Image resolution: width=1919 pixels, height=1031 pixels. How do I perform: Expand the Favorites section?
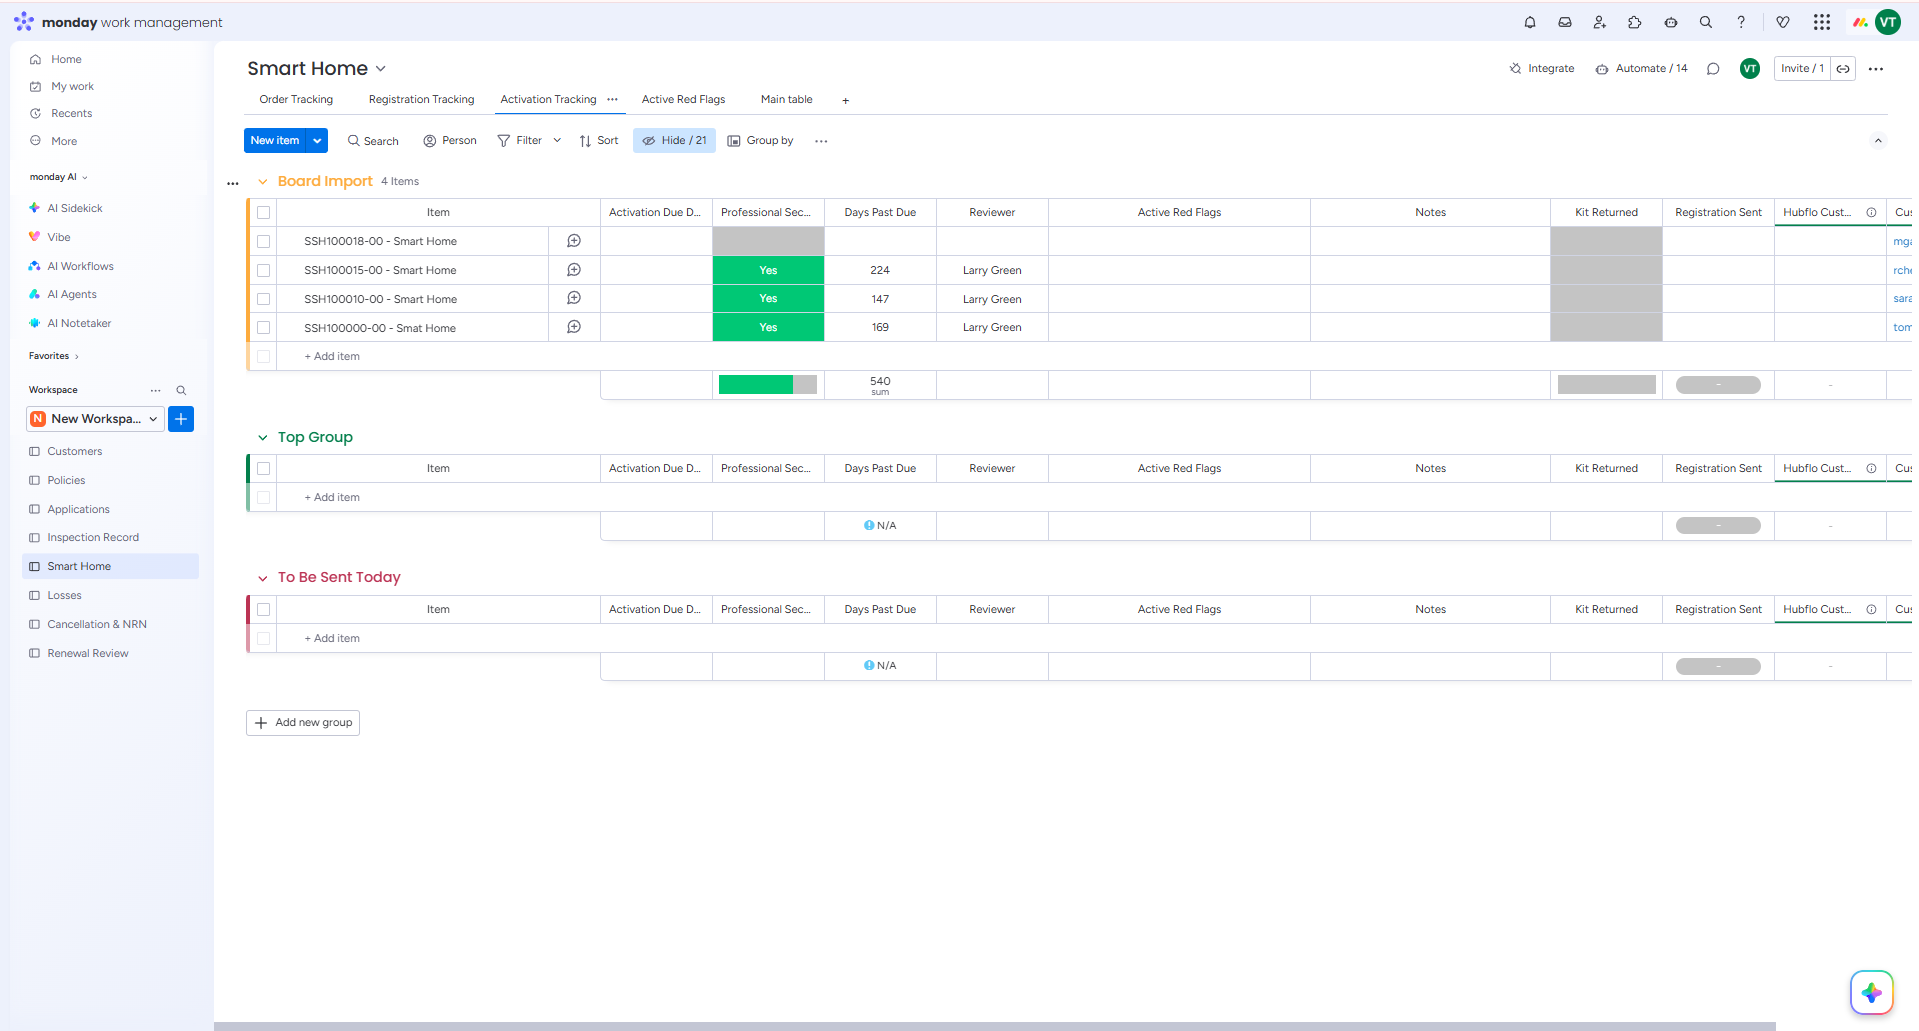click(54, 356)
